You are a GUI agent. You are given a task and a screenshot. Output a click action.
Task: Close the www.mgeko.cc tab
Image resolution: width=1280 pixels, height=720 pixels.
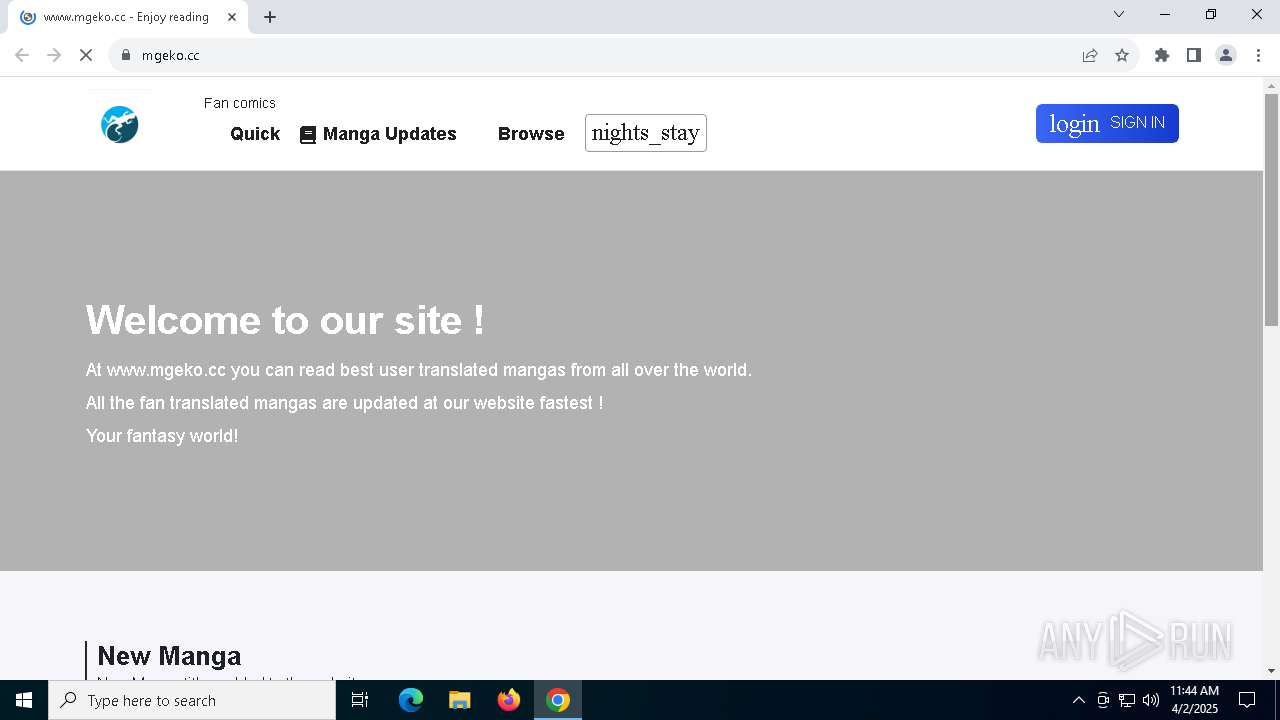232,17
